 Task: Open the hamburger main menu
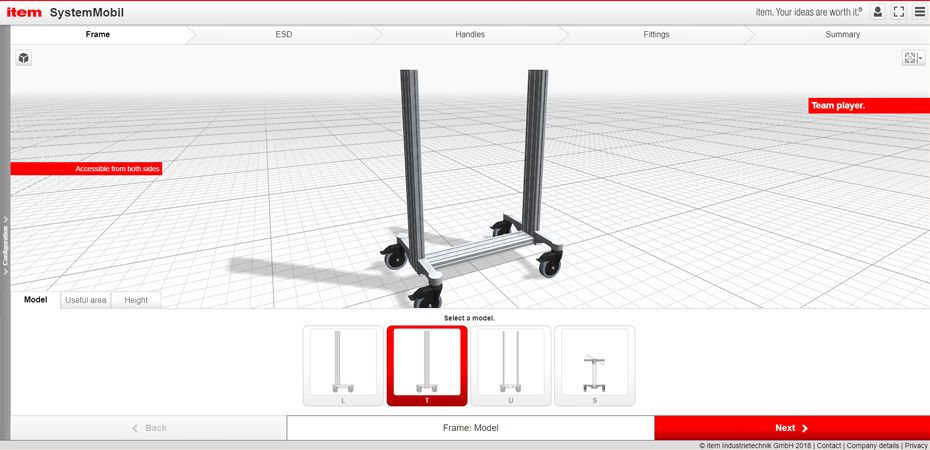[919, 12]
